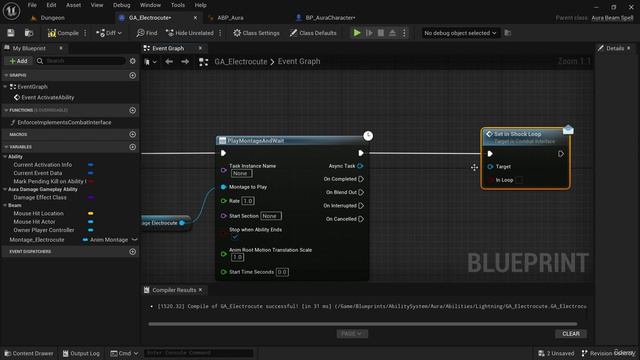Open play mode options dots
This screenshot has height=360, width=640.
tap(404, 33)
